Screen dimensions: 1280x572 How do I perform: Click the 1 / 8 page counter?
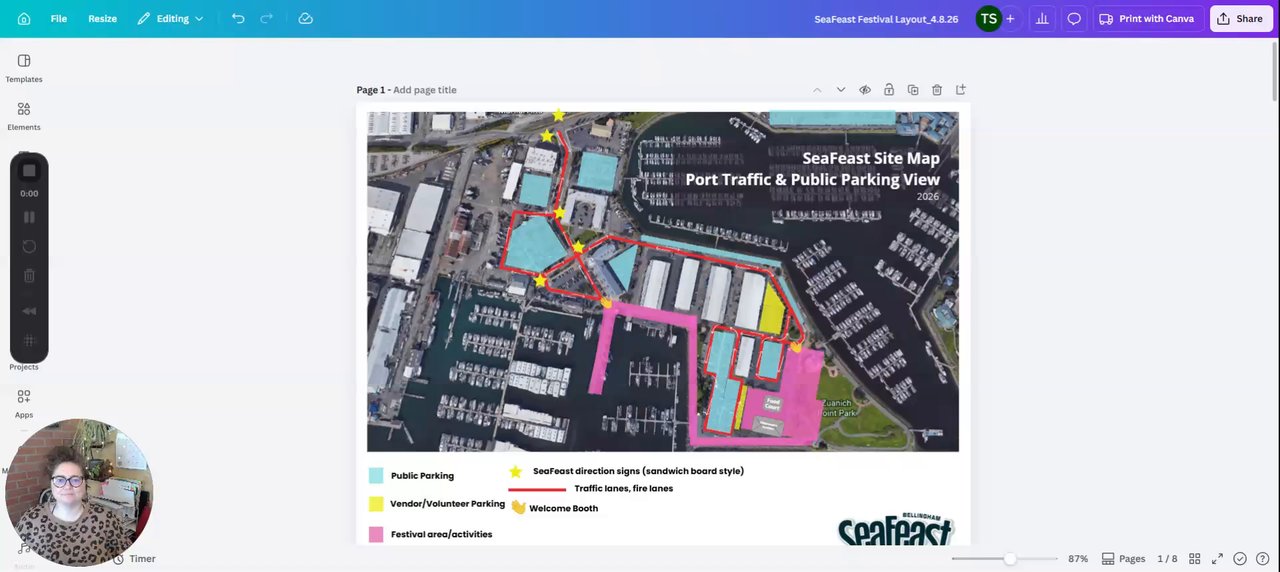click(1167, 559)
